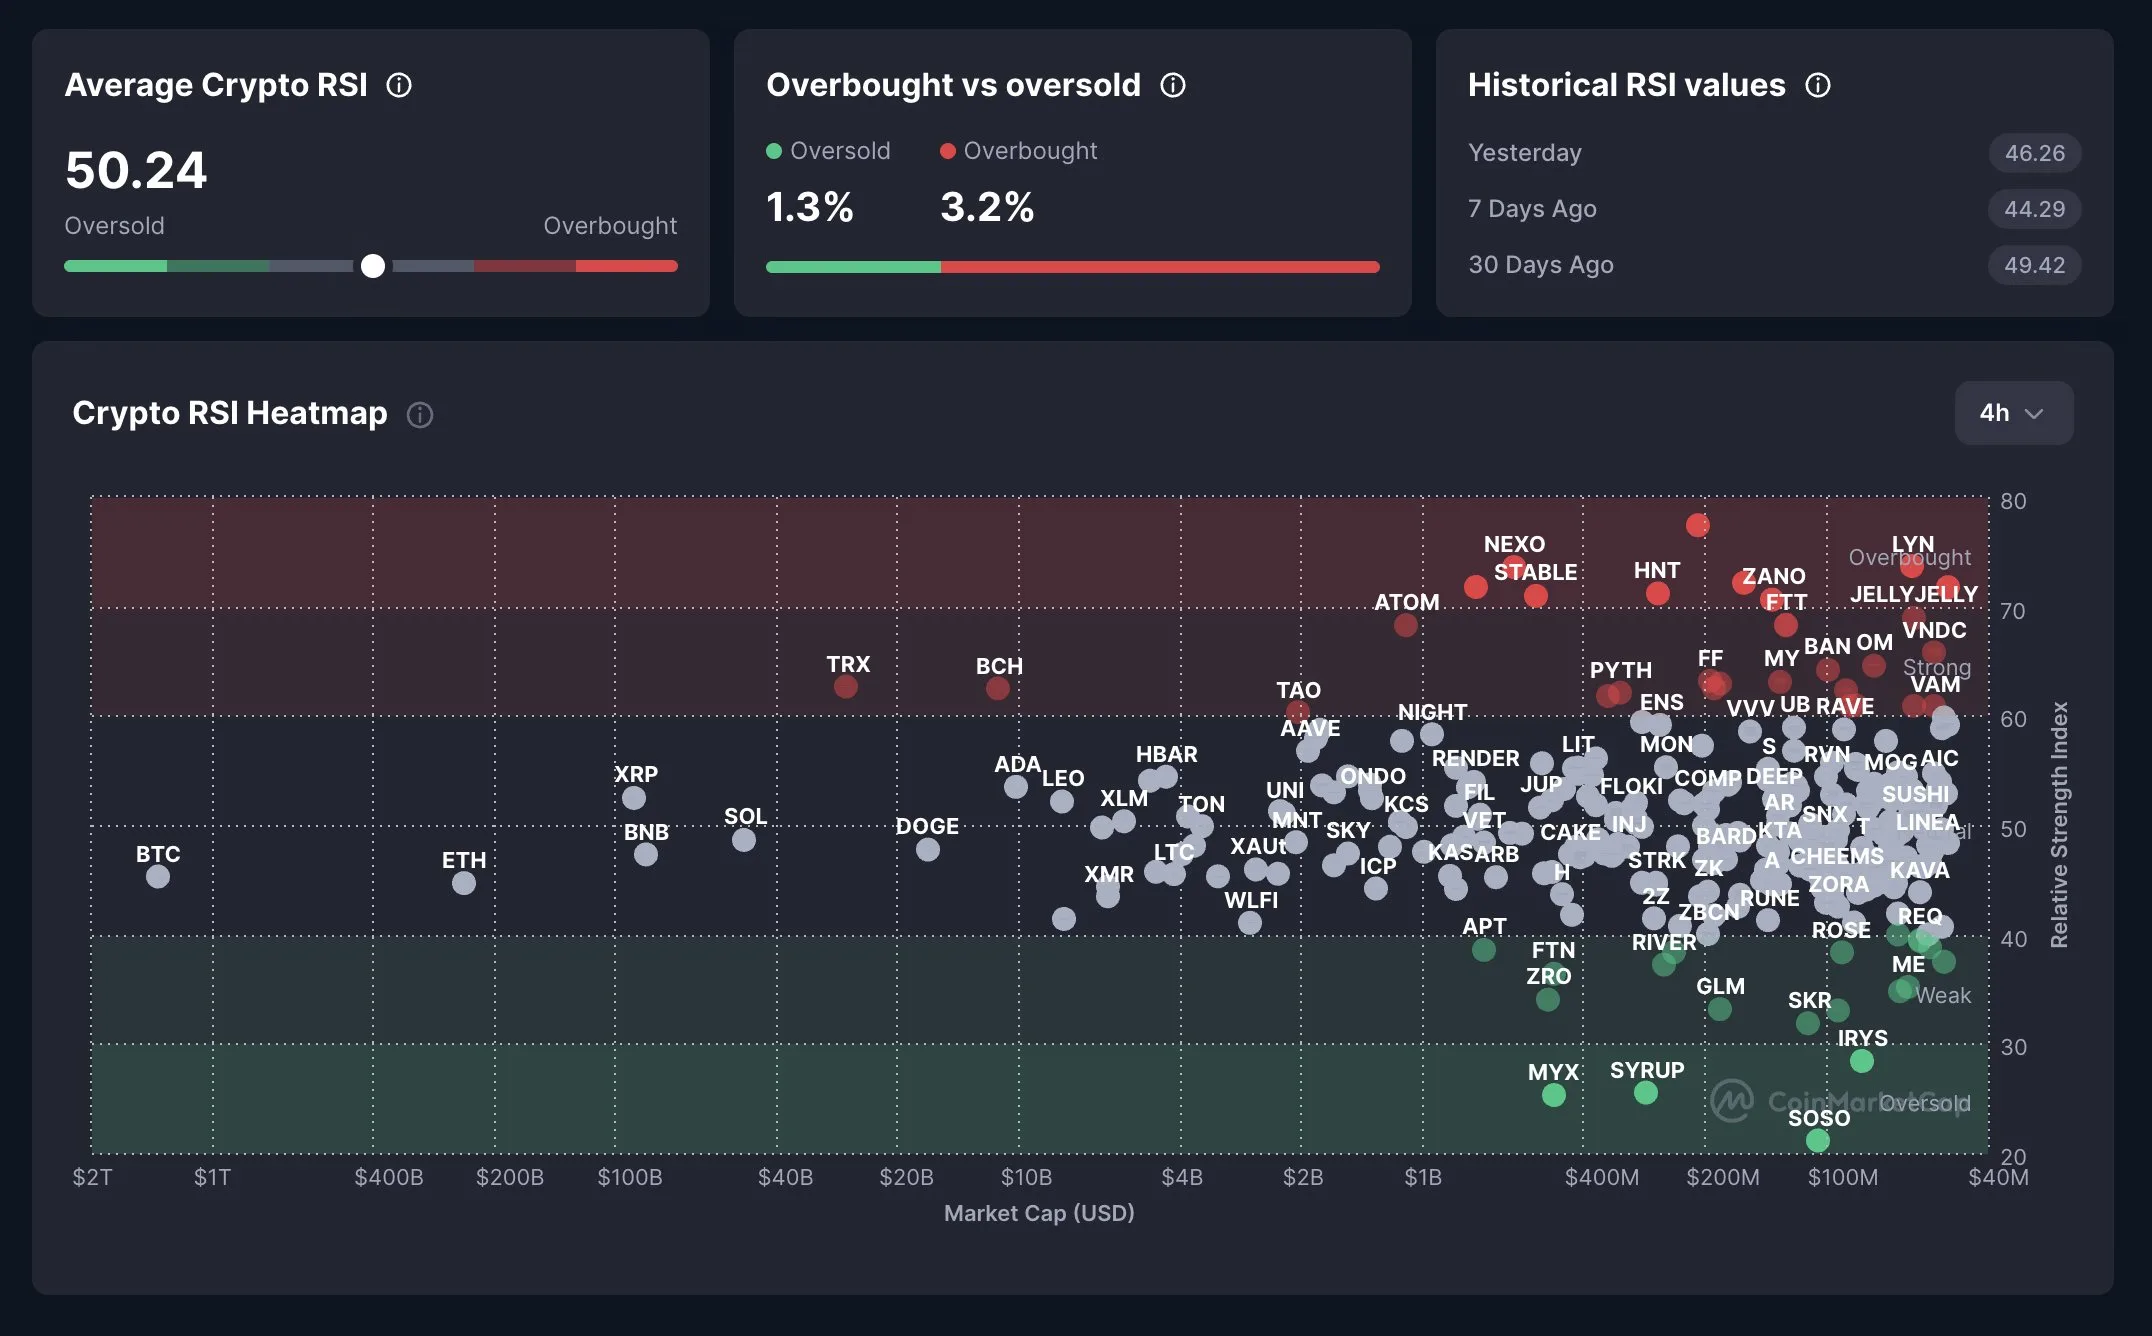Open the 4h timeframe dropdown
The width and height of the screenshot is (2152, 1336).
(x=2013, y=413)
